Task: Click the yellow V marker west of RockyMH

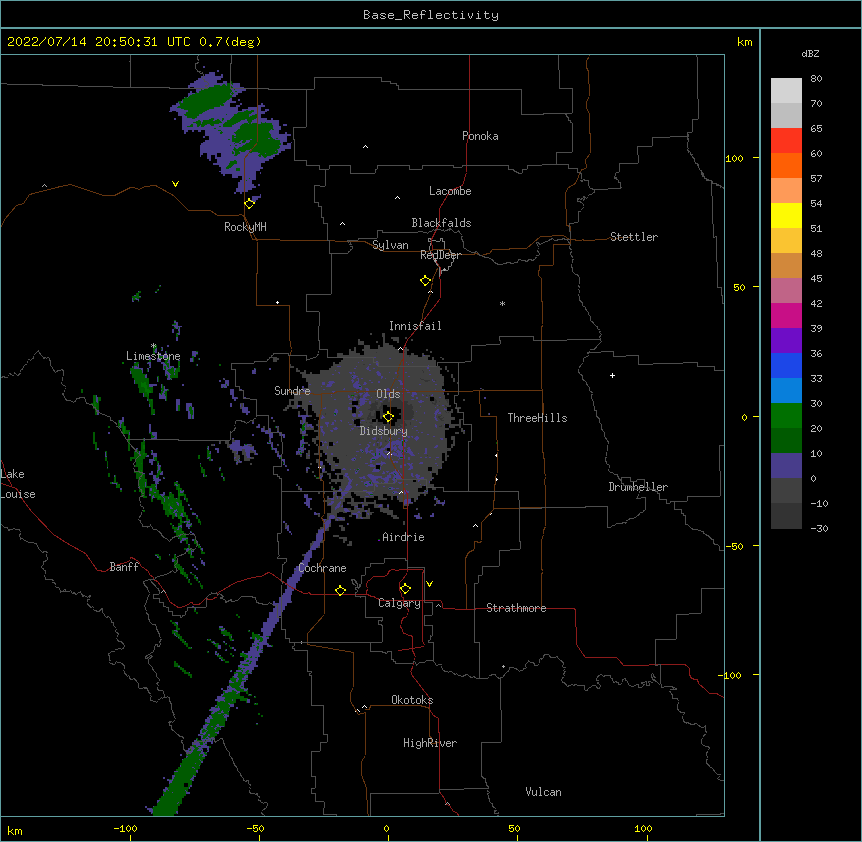Action: (175, 184)
